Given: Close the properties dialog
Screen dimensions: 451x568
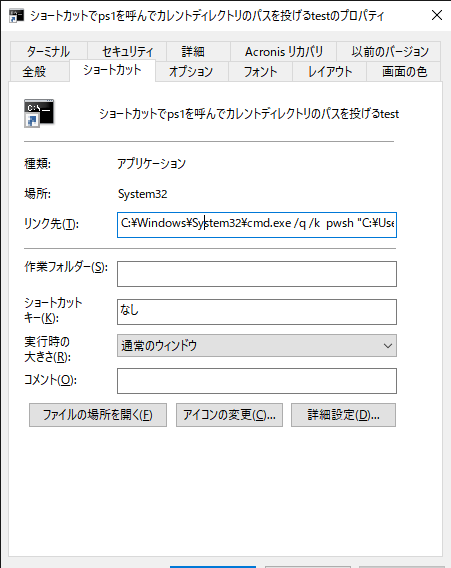Looking at the screenshot, I should [437, 15].
